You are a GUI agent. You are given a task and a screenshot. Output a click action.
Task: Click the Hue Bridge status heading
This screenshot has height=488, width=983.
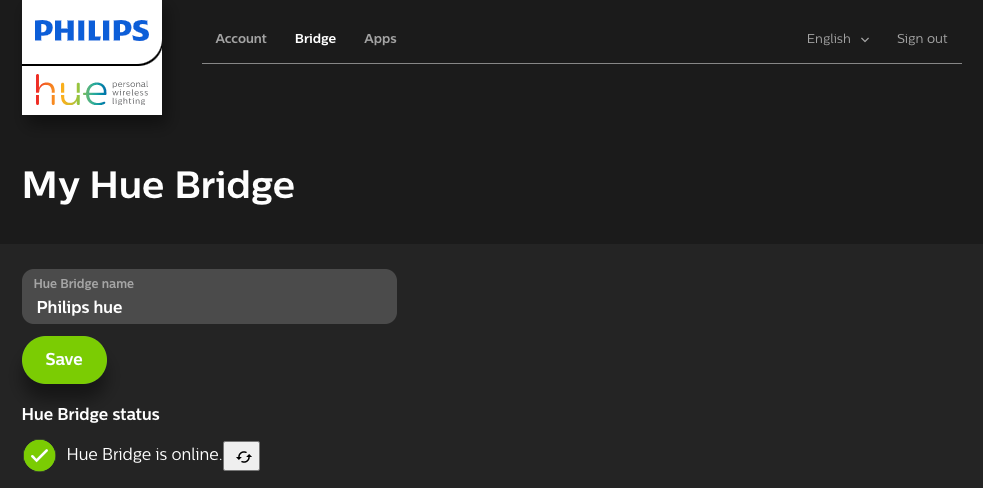point(91,415)
